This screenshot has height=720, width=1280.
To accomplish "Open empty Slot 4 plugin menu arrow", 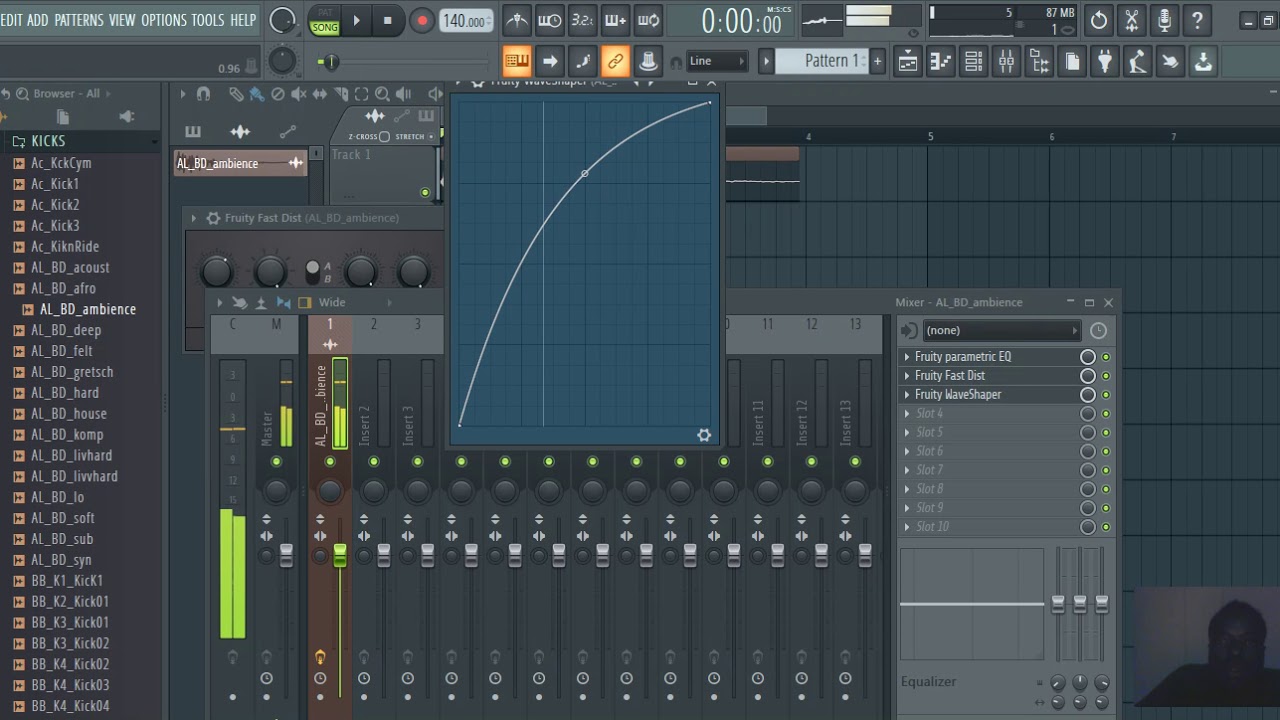I will 907,414.
